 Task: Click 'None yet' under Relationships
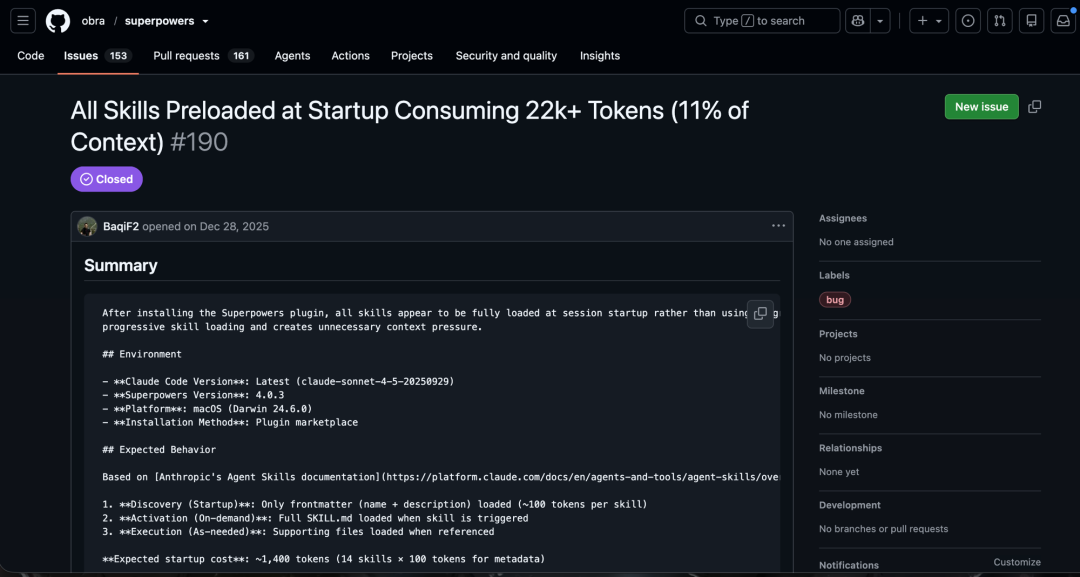click(x=839, y=472)
